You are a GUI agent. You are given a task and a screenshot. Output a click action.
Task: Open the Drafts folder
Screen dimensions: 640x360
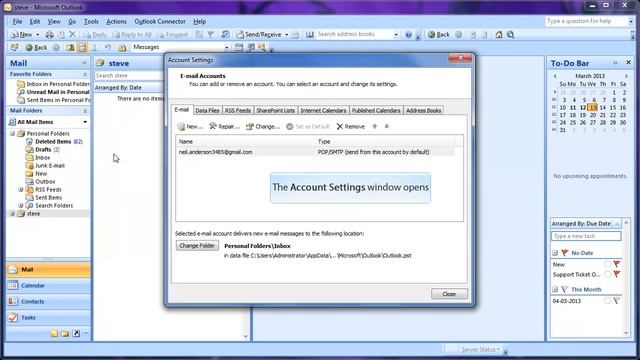[x=43, y=150]
